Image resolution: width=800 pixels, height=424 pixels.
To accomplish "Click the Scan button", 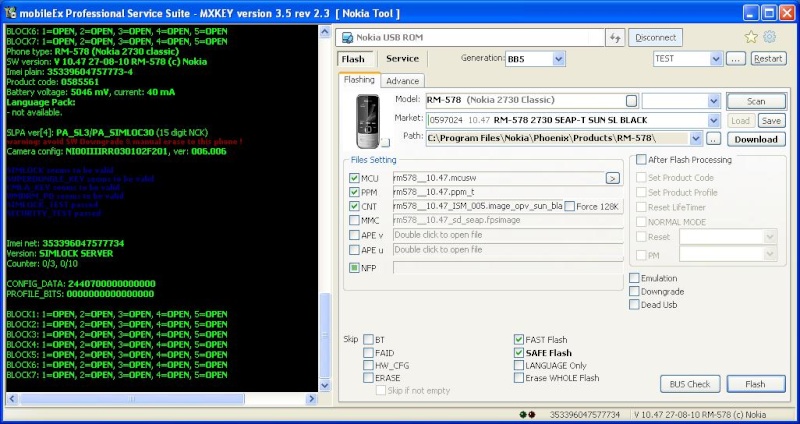I will point(756,101).
